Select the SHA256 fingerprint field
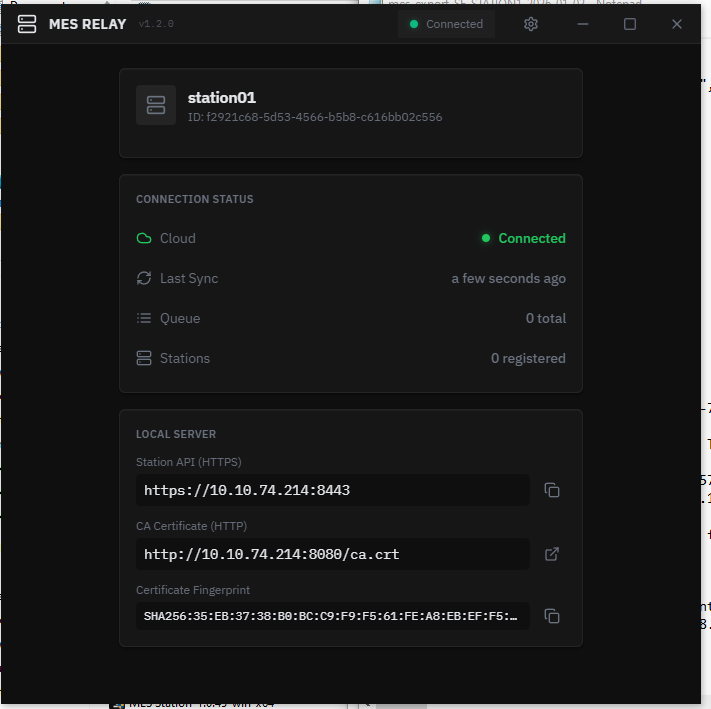 click(332, 616)
